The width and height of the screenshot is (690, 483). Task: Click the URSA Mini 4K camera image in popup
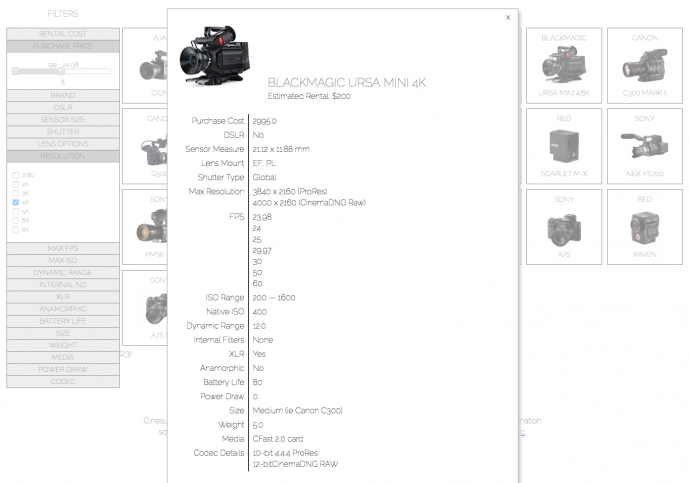(215, 55)
